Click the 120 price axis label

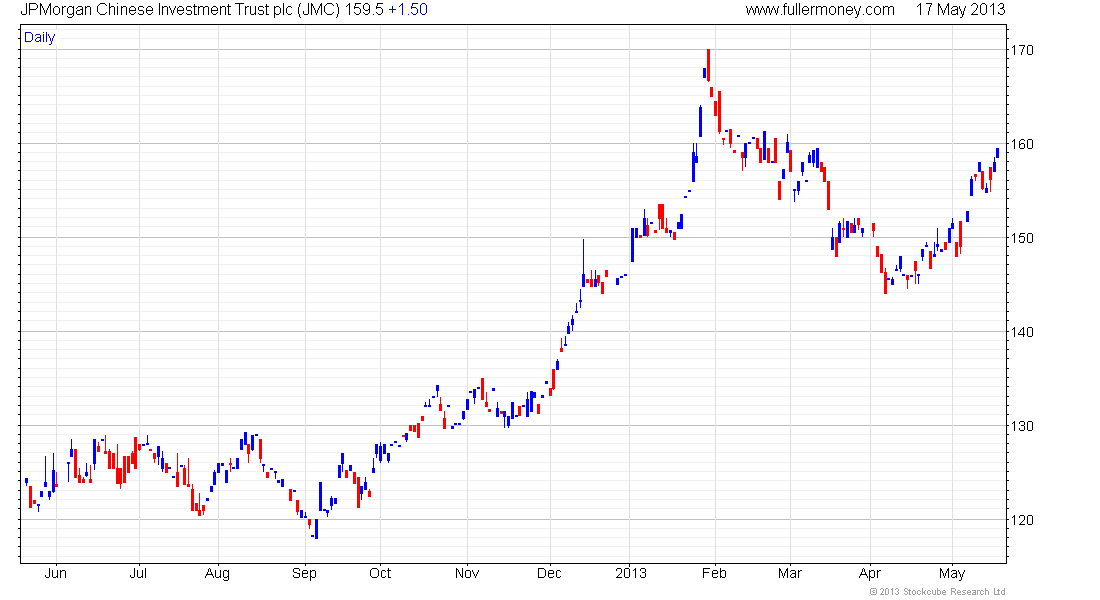pos(1021,521)
